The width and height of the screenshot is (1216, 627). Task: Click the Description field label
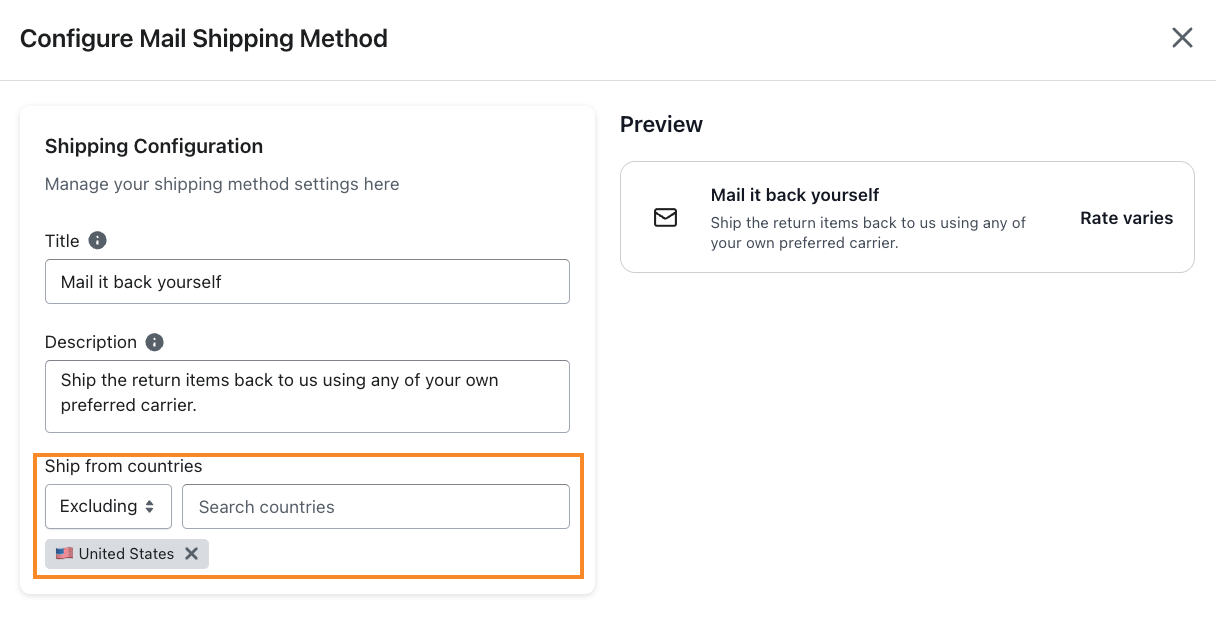(x=91, y=342)
